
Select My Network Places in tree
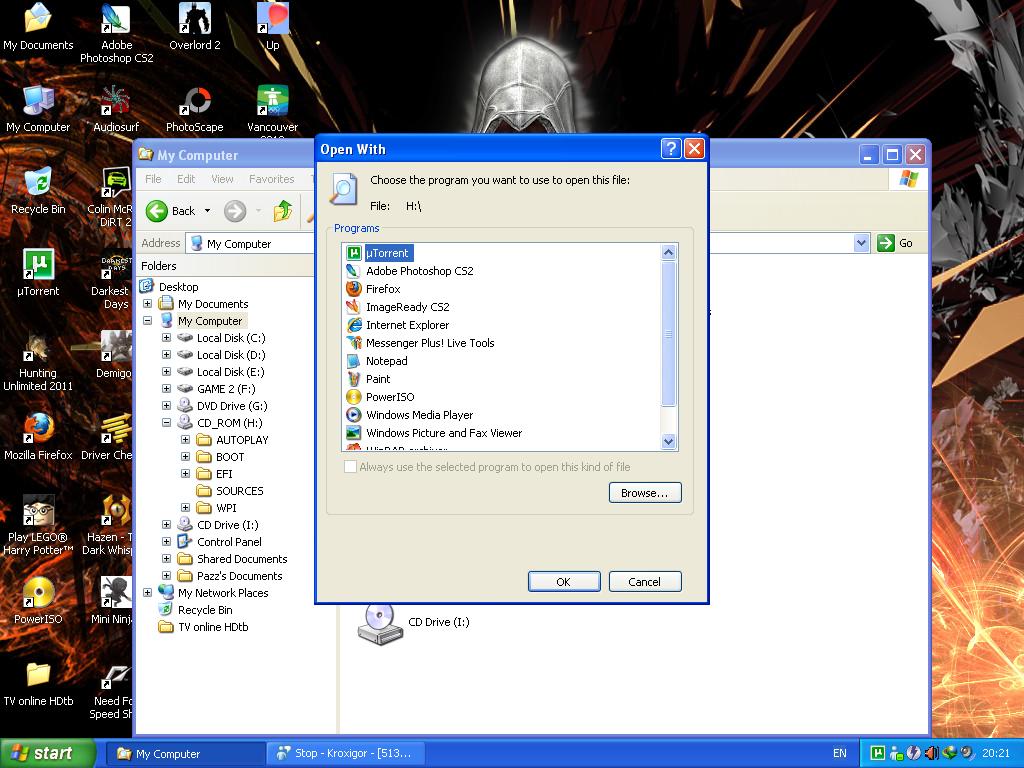pos(214,592)
